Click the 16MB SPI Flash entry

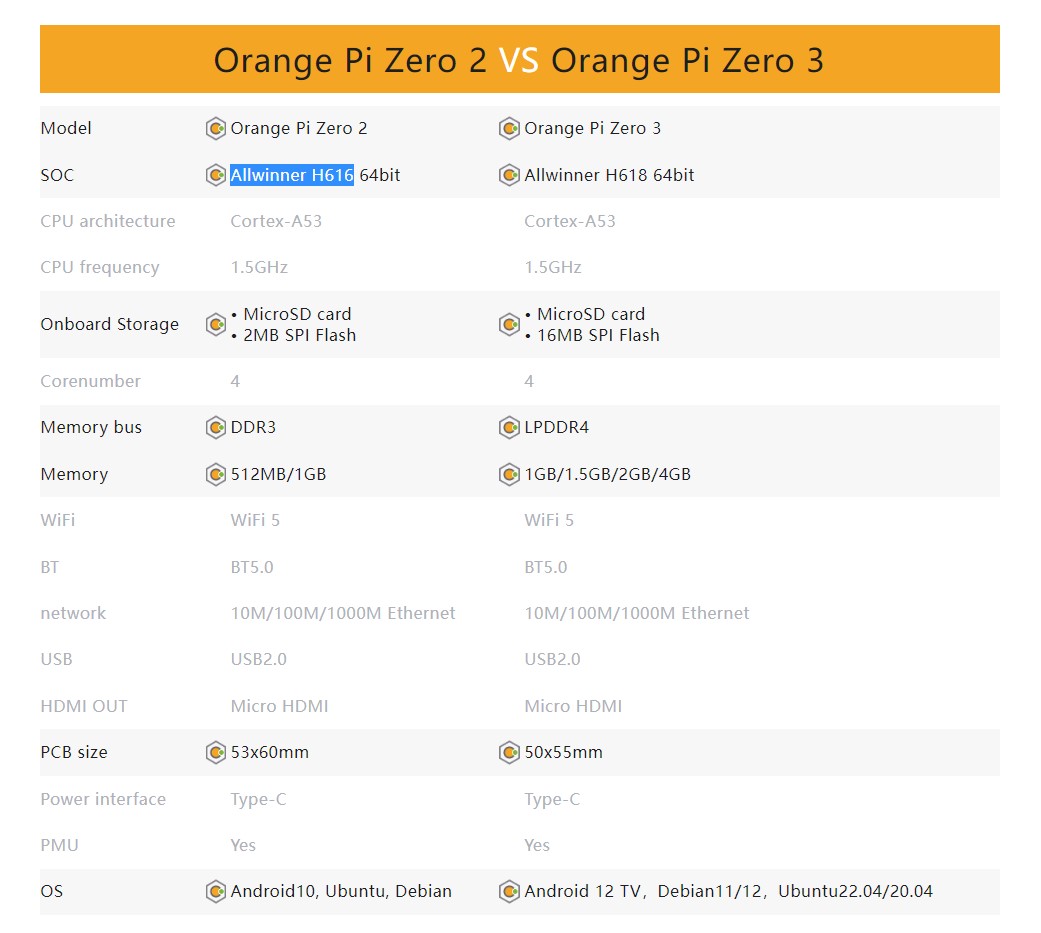click(x=598, y=335)
